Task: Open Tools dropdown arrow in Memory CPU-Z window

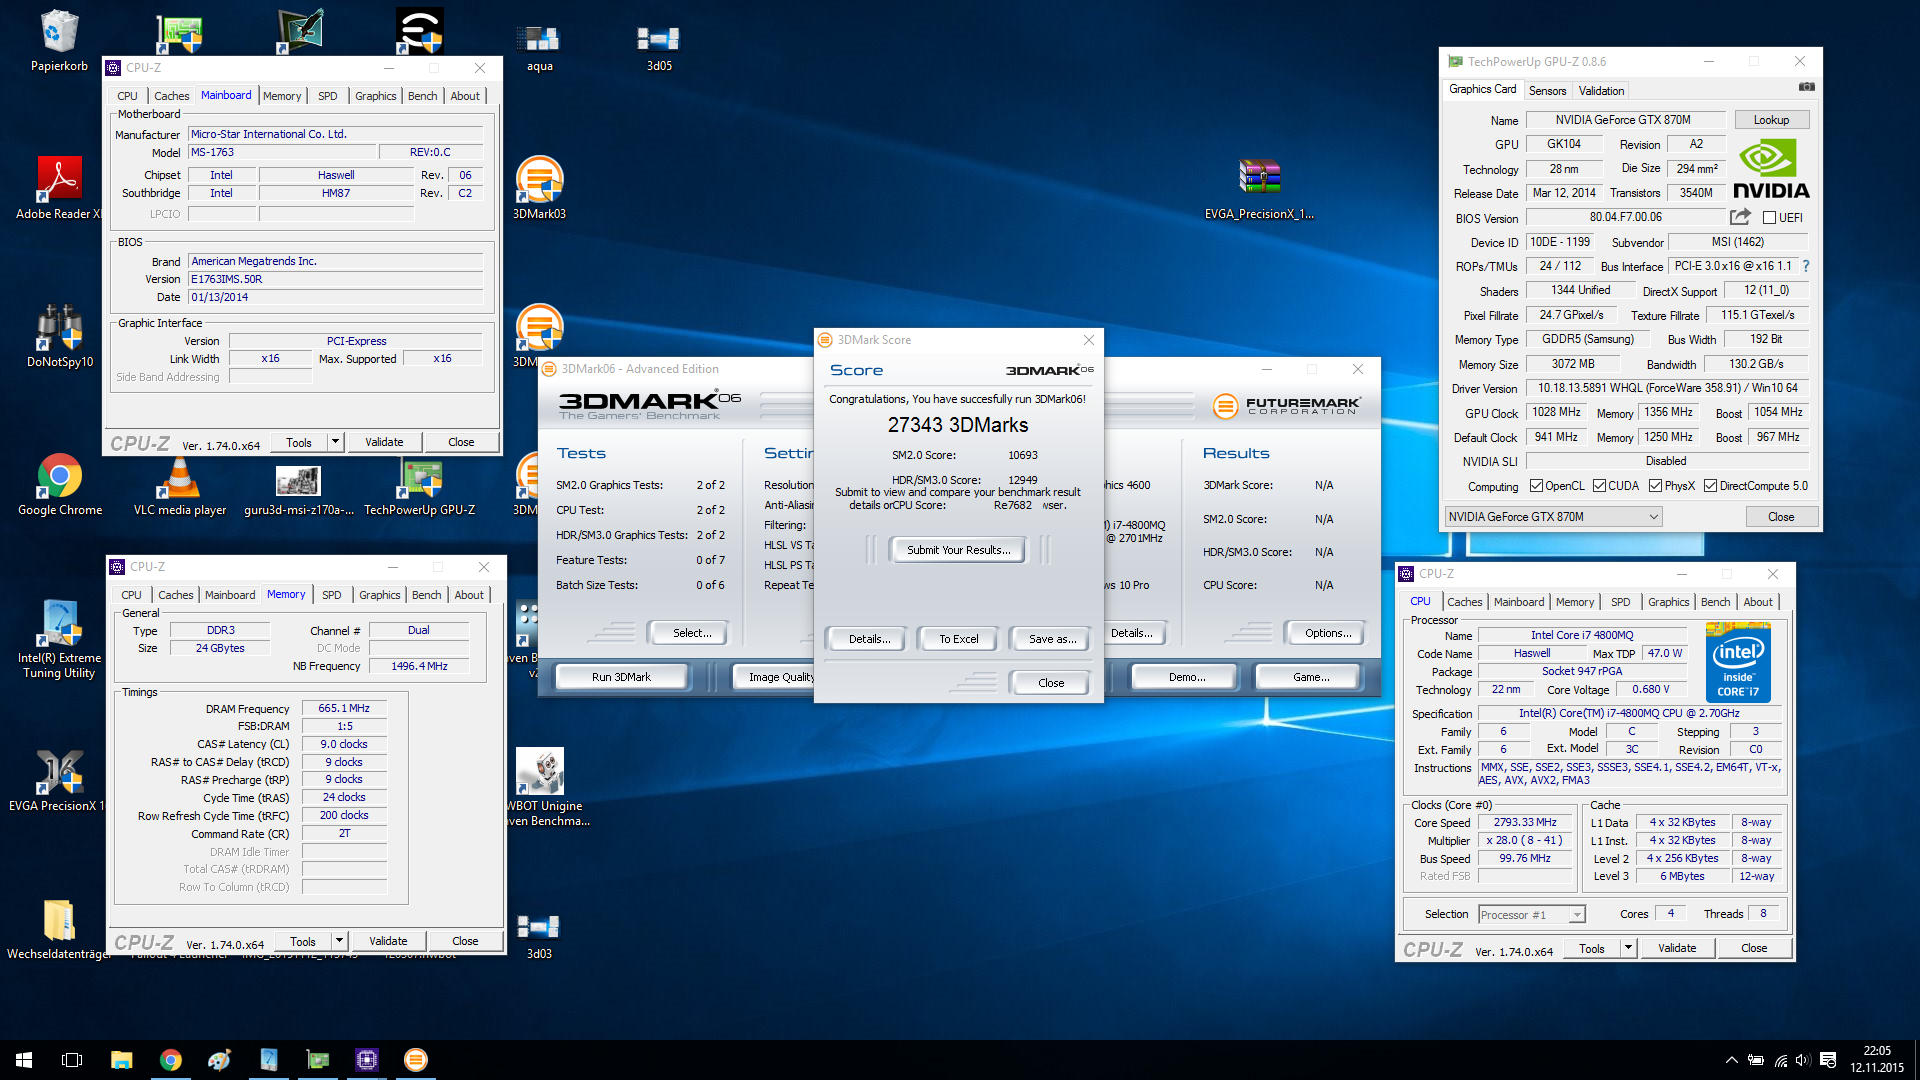Action: click(x=340, y=941)
